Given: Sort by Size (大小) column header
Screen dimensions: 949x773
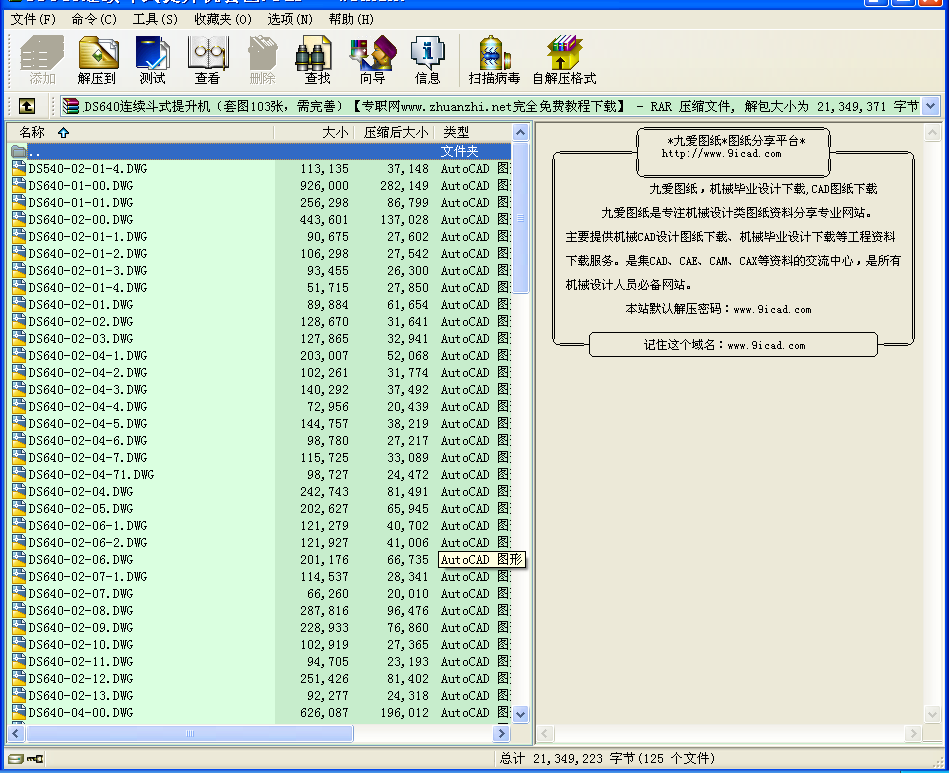Looking at the screenshot, I should (315, 132).
